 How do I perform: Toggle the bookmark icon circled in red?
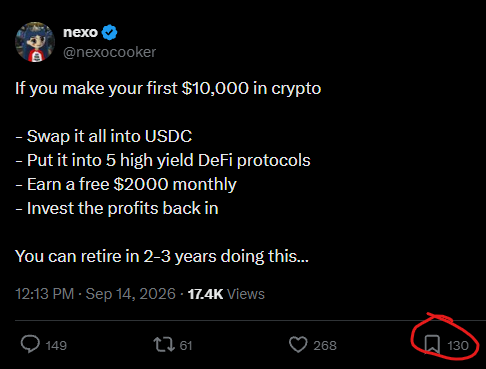coord(432,344)
